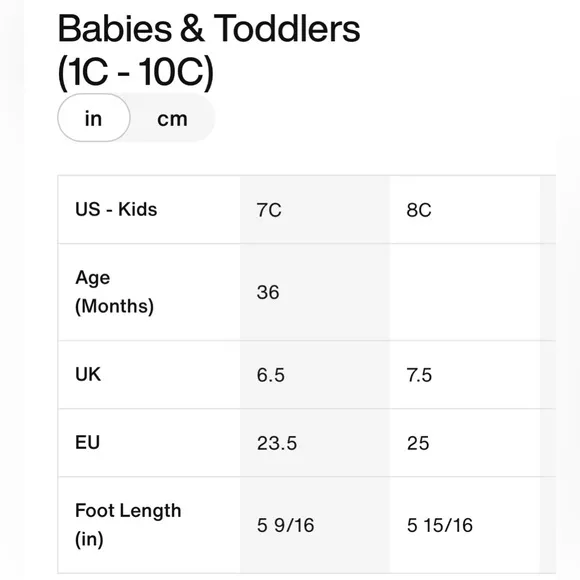Image resolution: width=580 pixels, height=580 pixels.
Task: Click the age value 36
Action: (x=268, y=292)
